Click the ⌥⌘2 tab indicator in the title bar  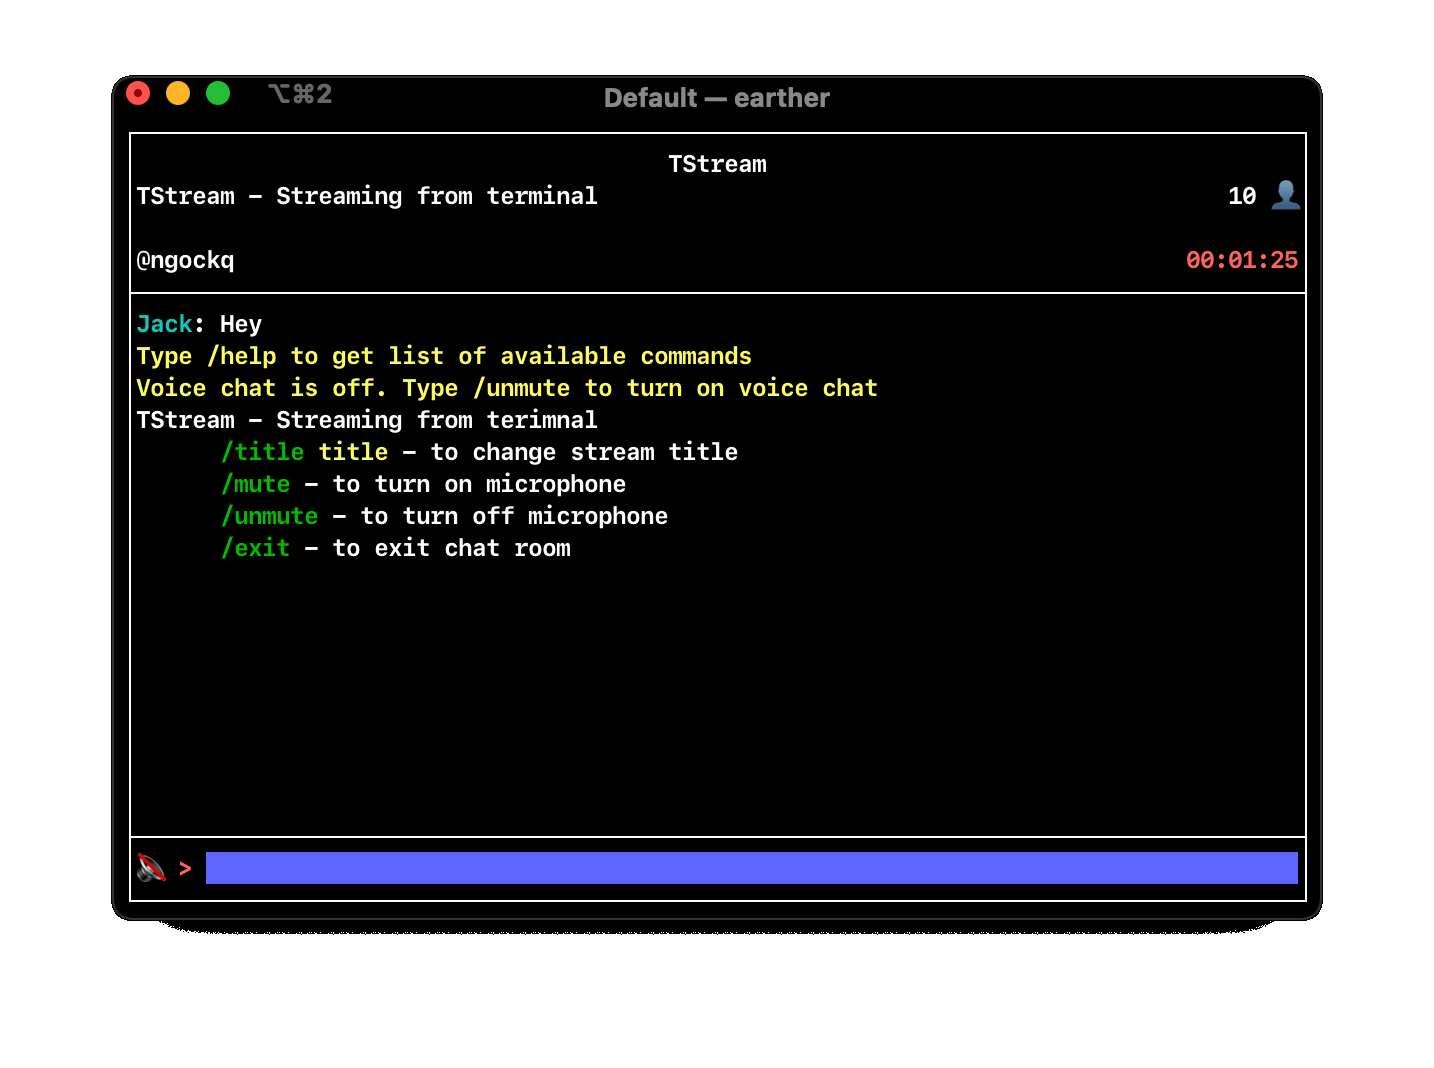[299, 95]
